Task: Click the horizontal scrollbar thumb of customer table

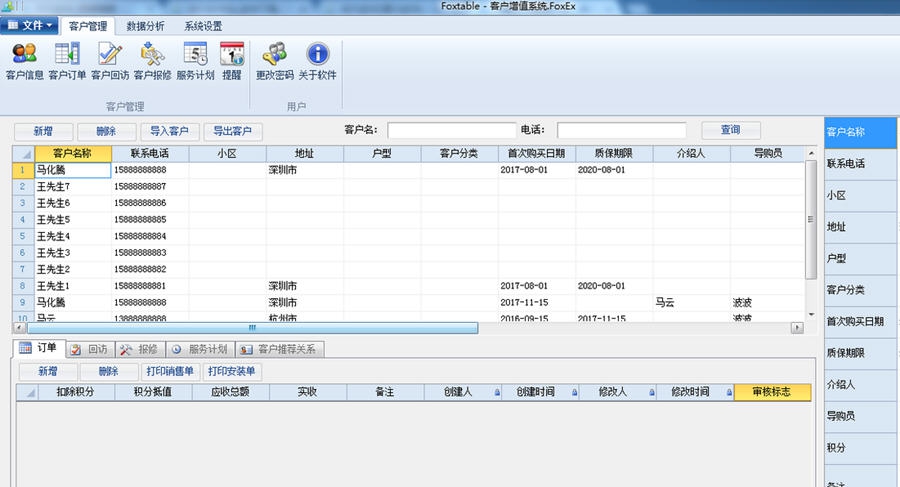Action: [x=253, y=328]
